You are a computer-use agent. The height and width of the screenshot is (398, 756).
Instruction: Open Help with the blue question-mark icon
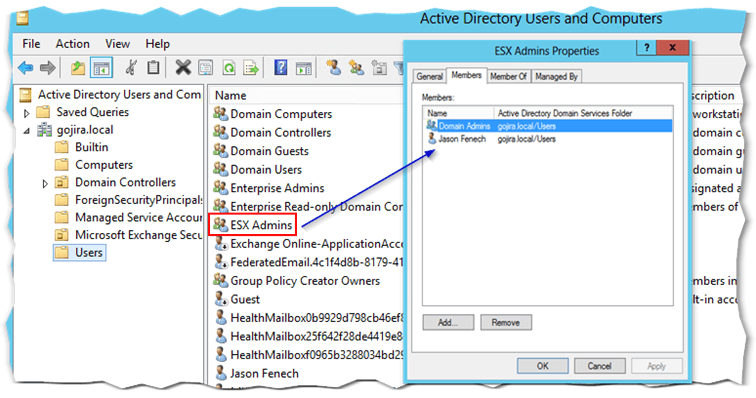281,68
